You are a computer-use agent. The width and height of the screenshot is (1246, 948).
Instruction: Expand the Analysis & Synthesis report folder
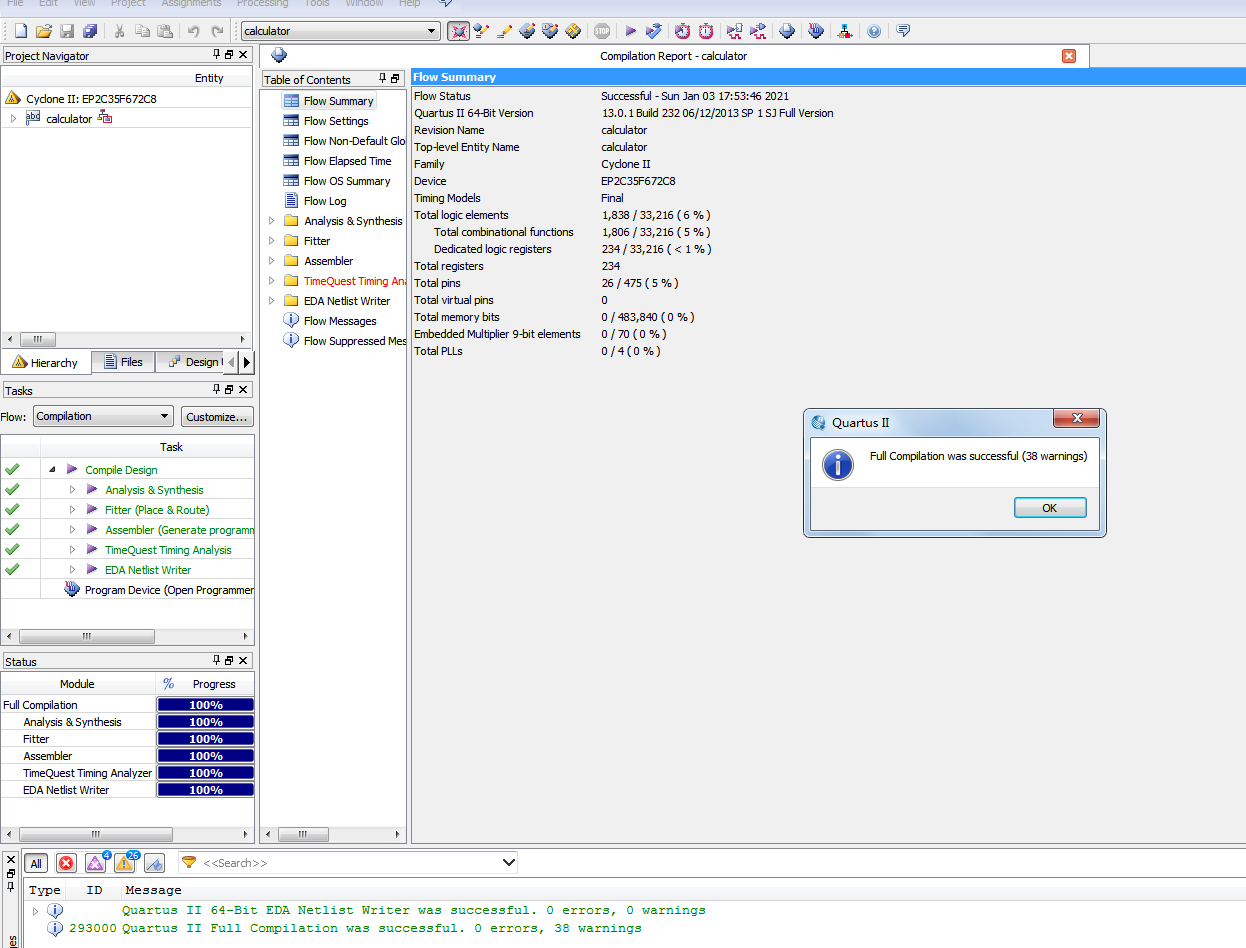(x=271, y=221)
